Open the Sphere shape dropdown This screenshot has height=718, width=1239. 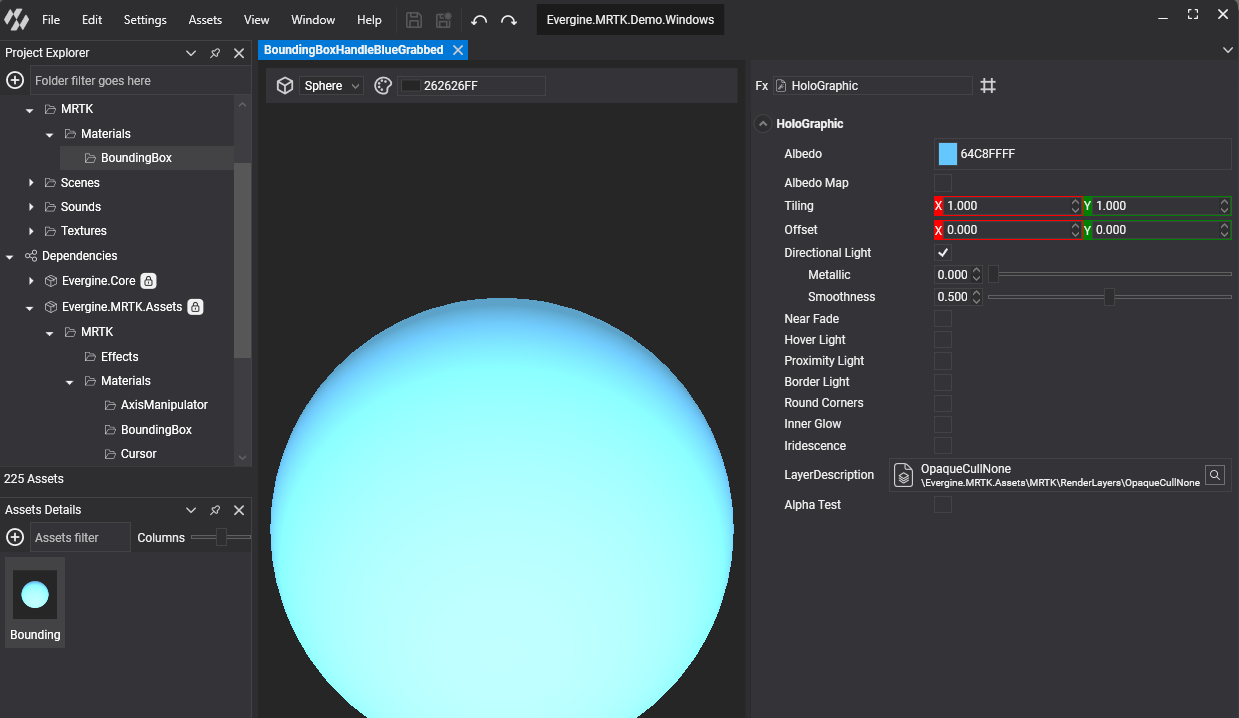(331, 86)
